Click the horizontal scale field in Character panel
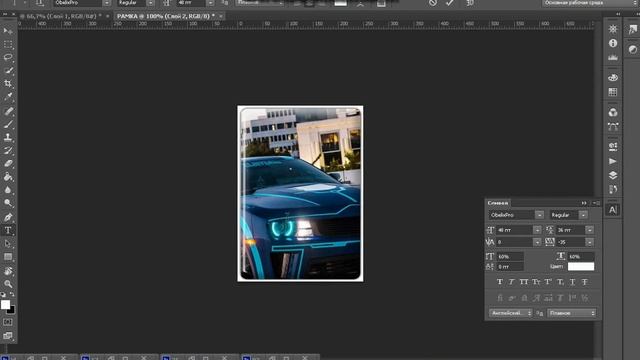The height and width of the screenshot is (360, 640). point(581,257)
